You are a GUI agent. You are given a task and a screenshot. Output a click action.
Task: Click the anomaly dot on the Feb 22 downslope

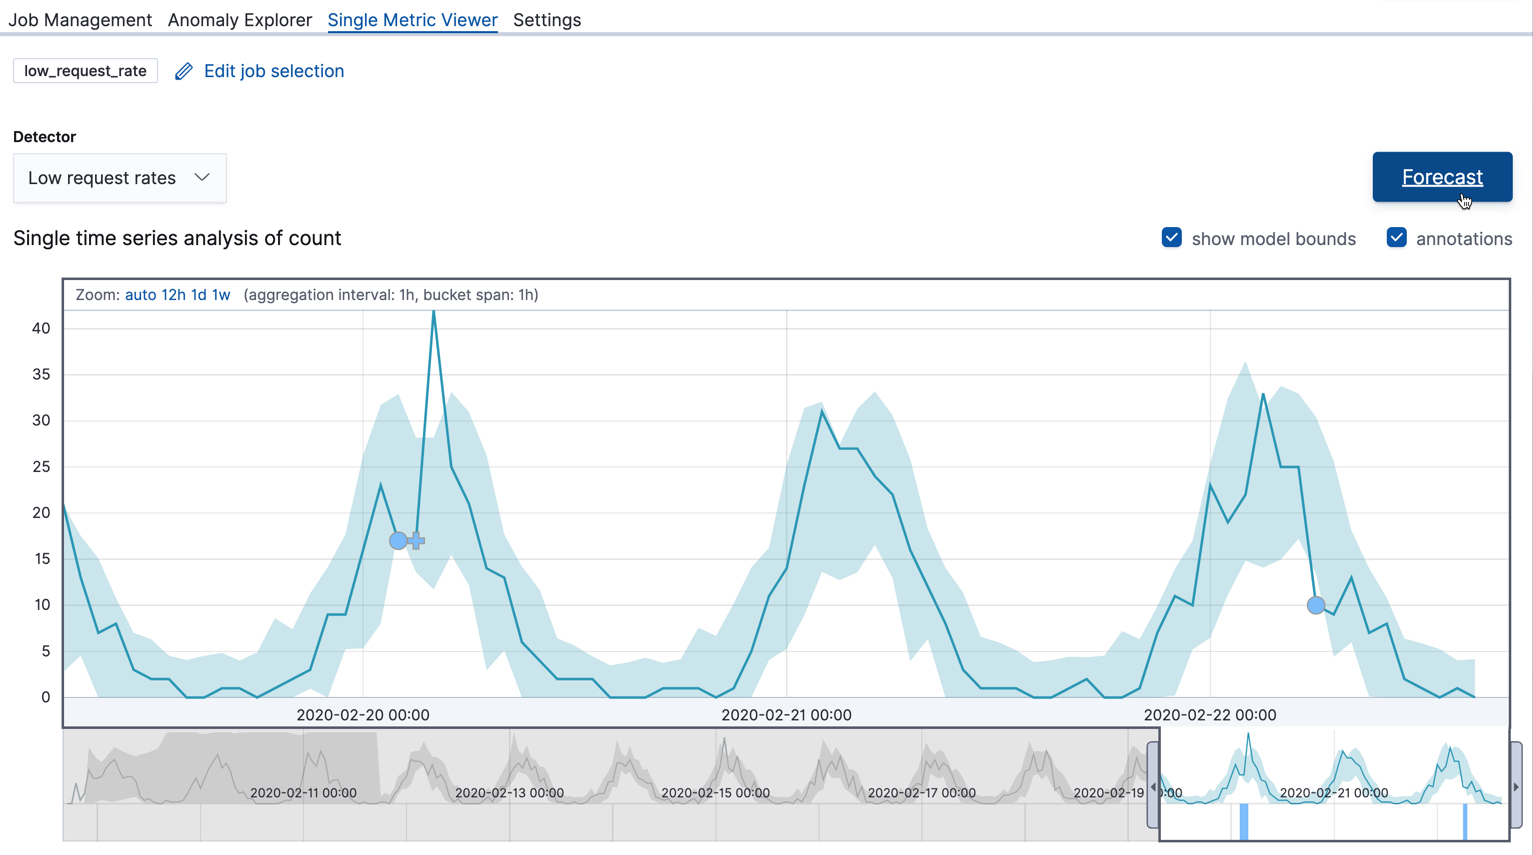(1316, 605)
